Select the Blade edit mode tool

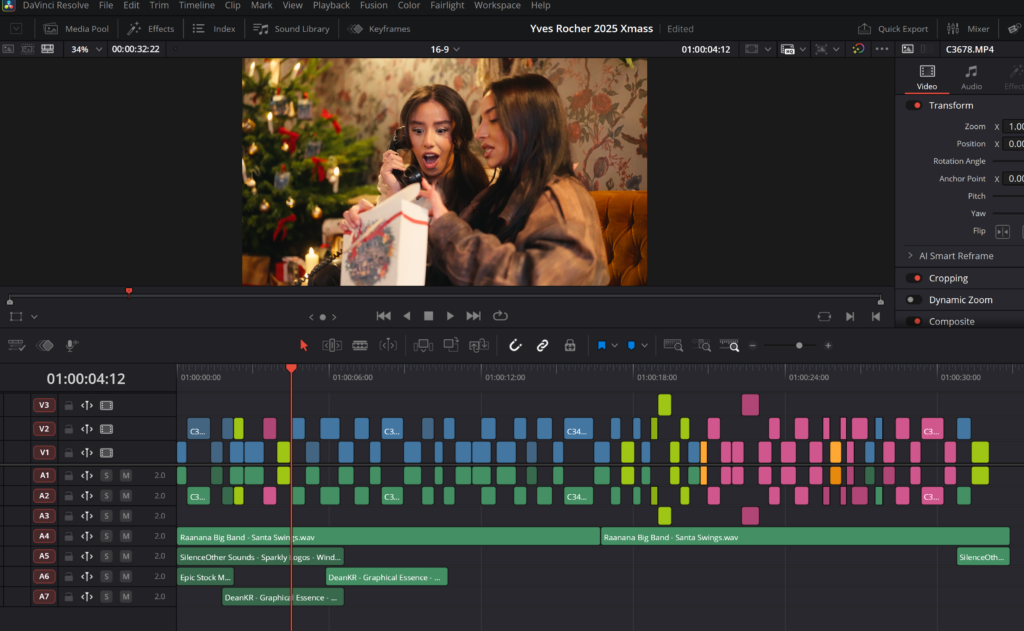[x=360, y=345]
